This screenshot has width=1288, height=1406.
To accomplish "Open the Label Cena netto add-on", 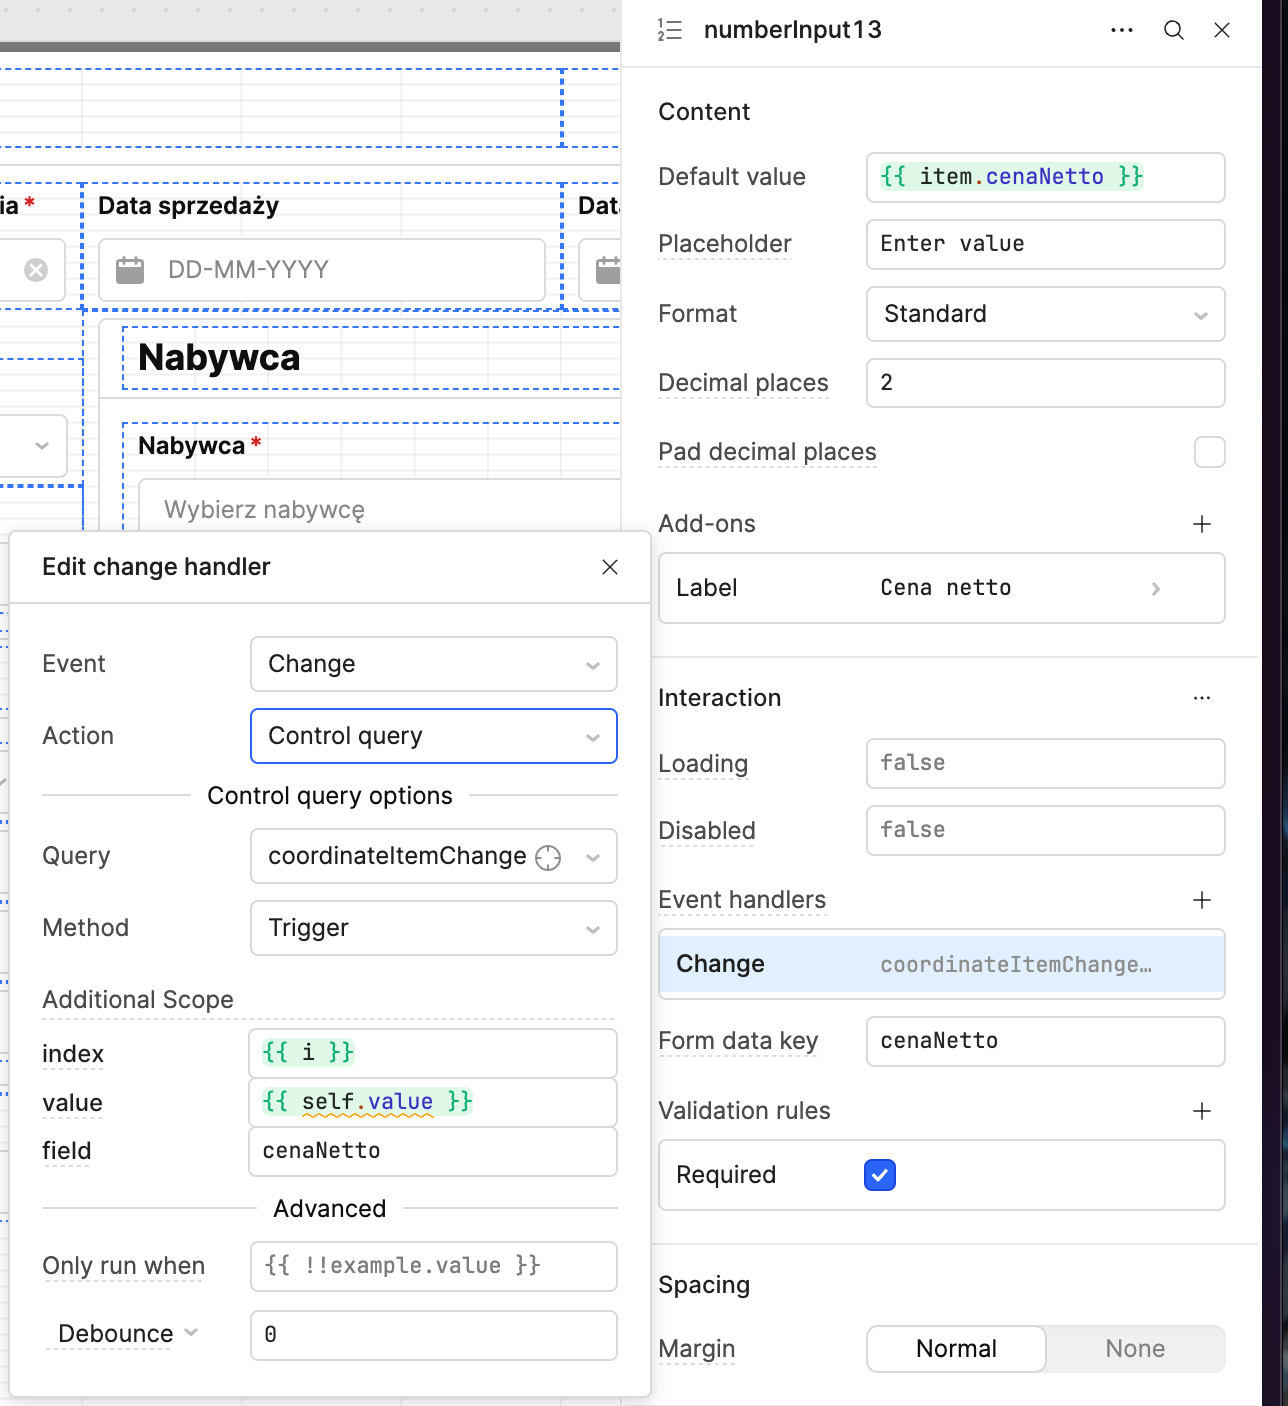I will pyautogui.click(x=941, y=588).
